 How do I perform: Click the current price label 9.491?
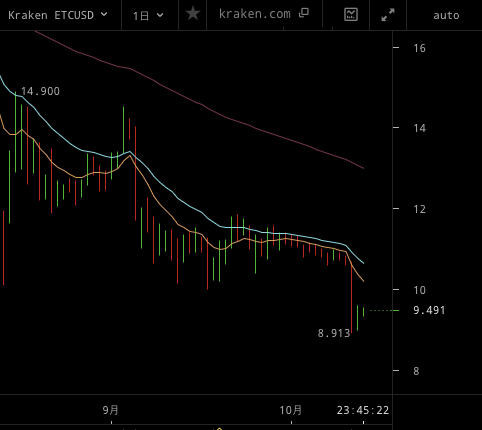coord(429,310)
